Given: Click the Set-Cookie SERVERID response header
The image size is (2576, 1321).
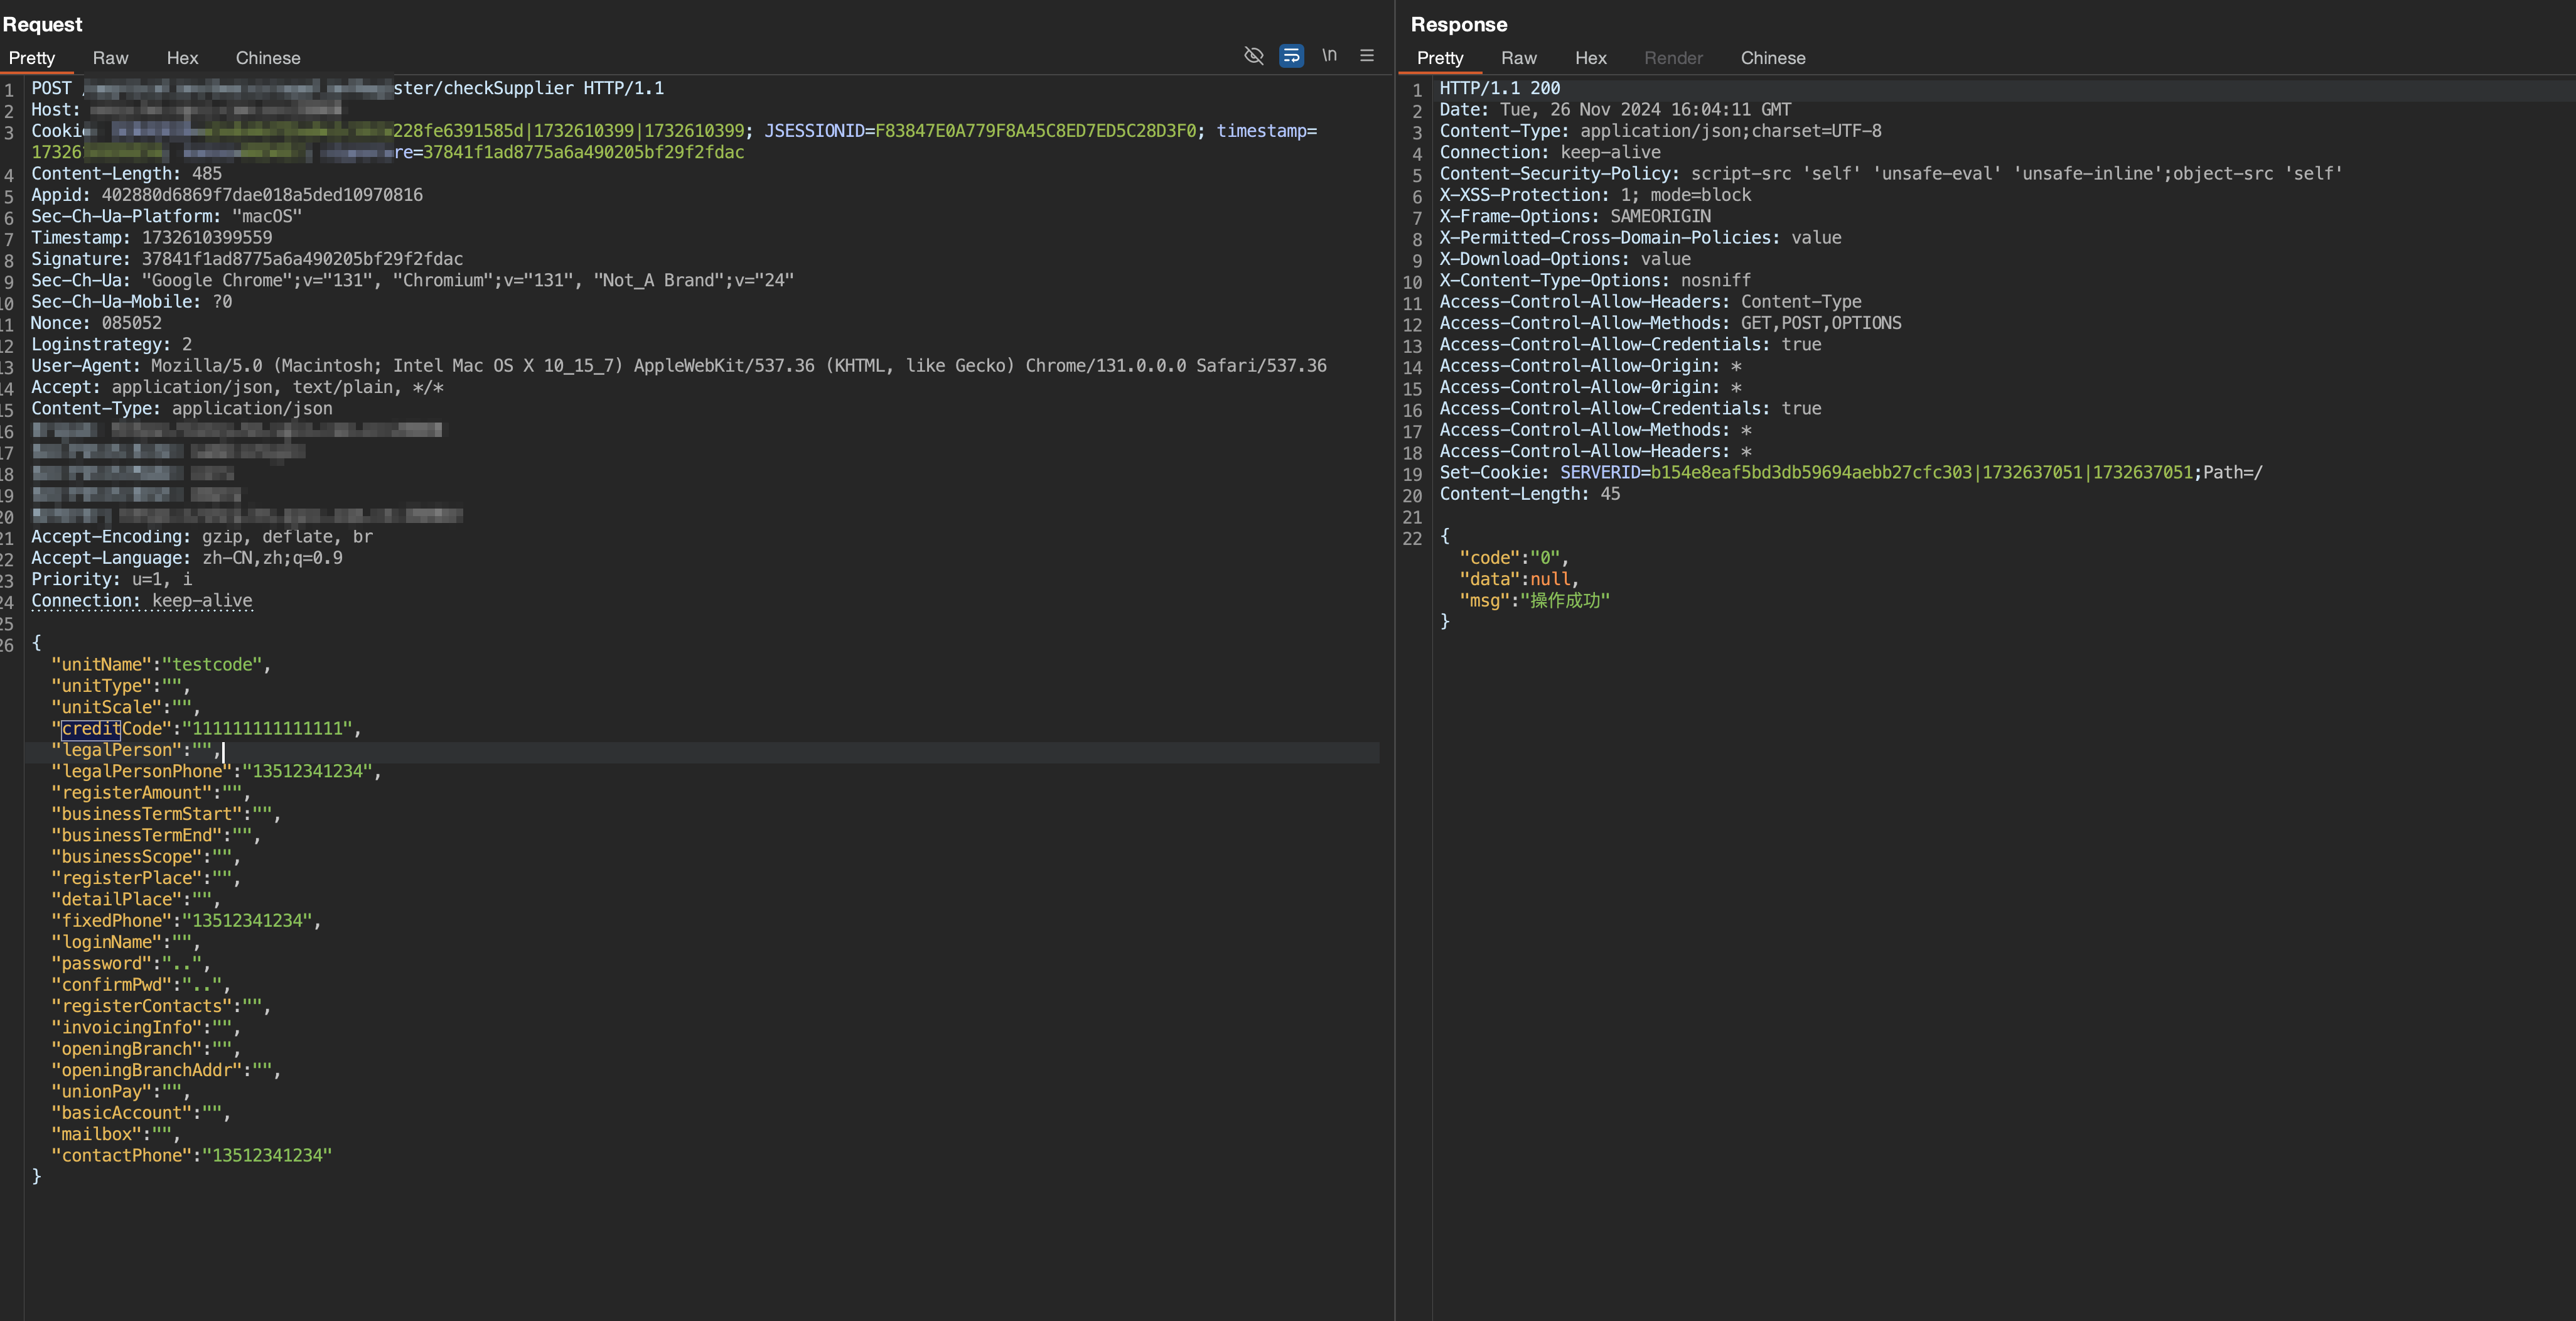Looking at the screenshot, I should point(1851,472).
